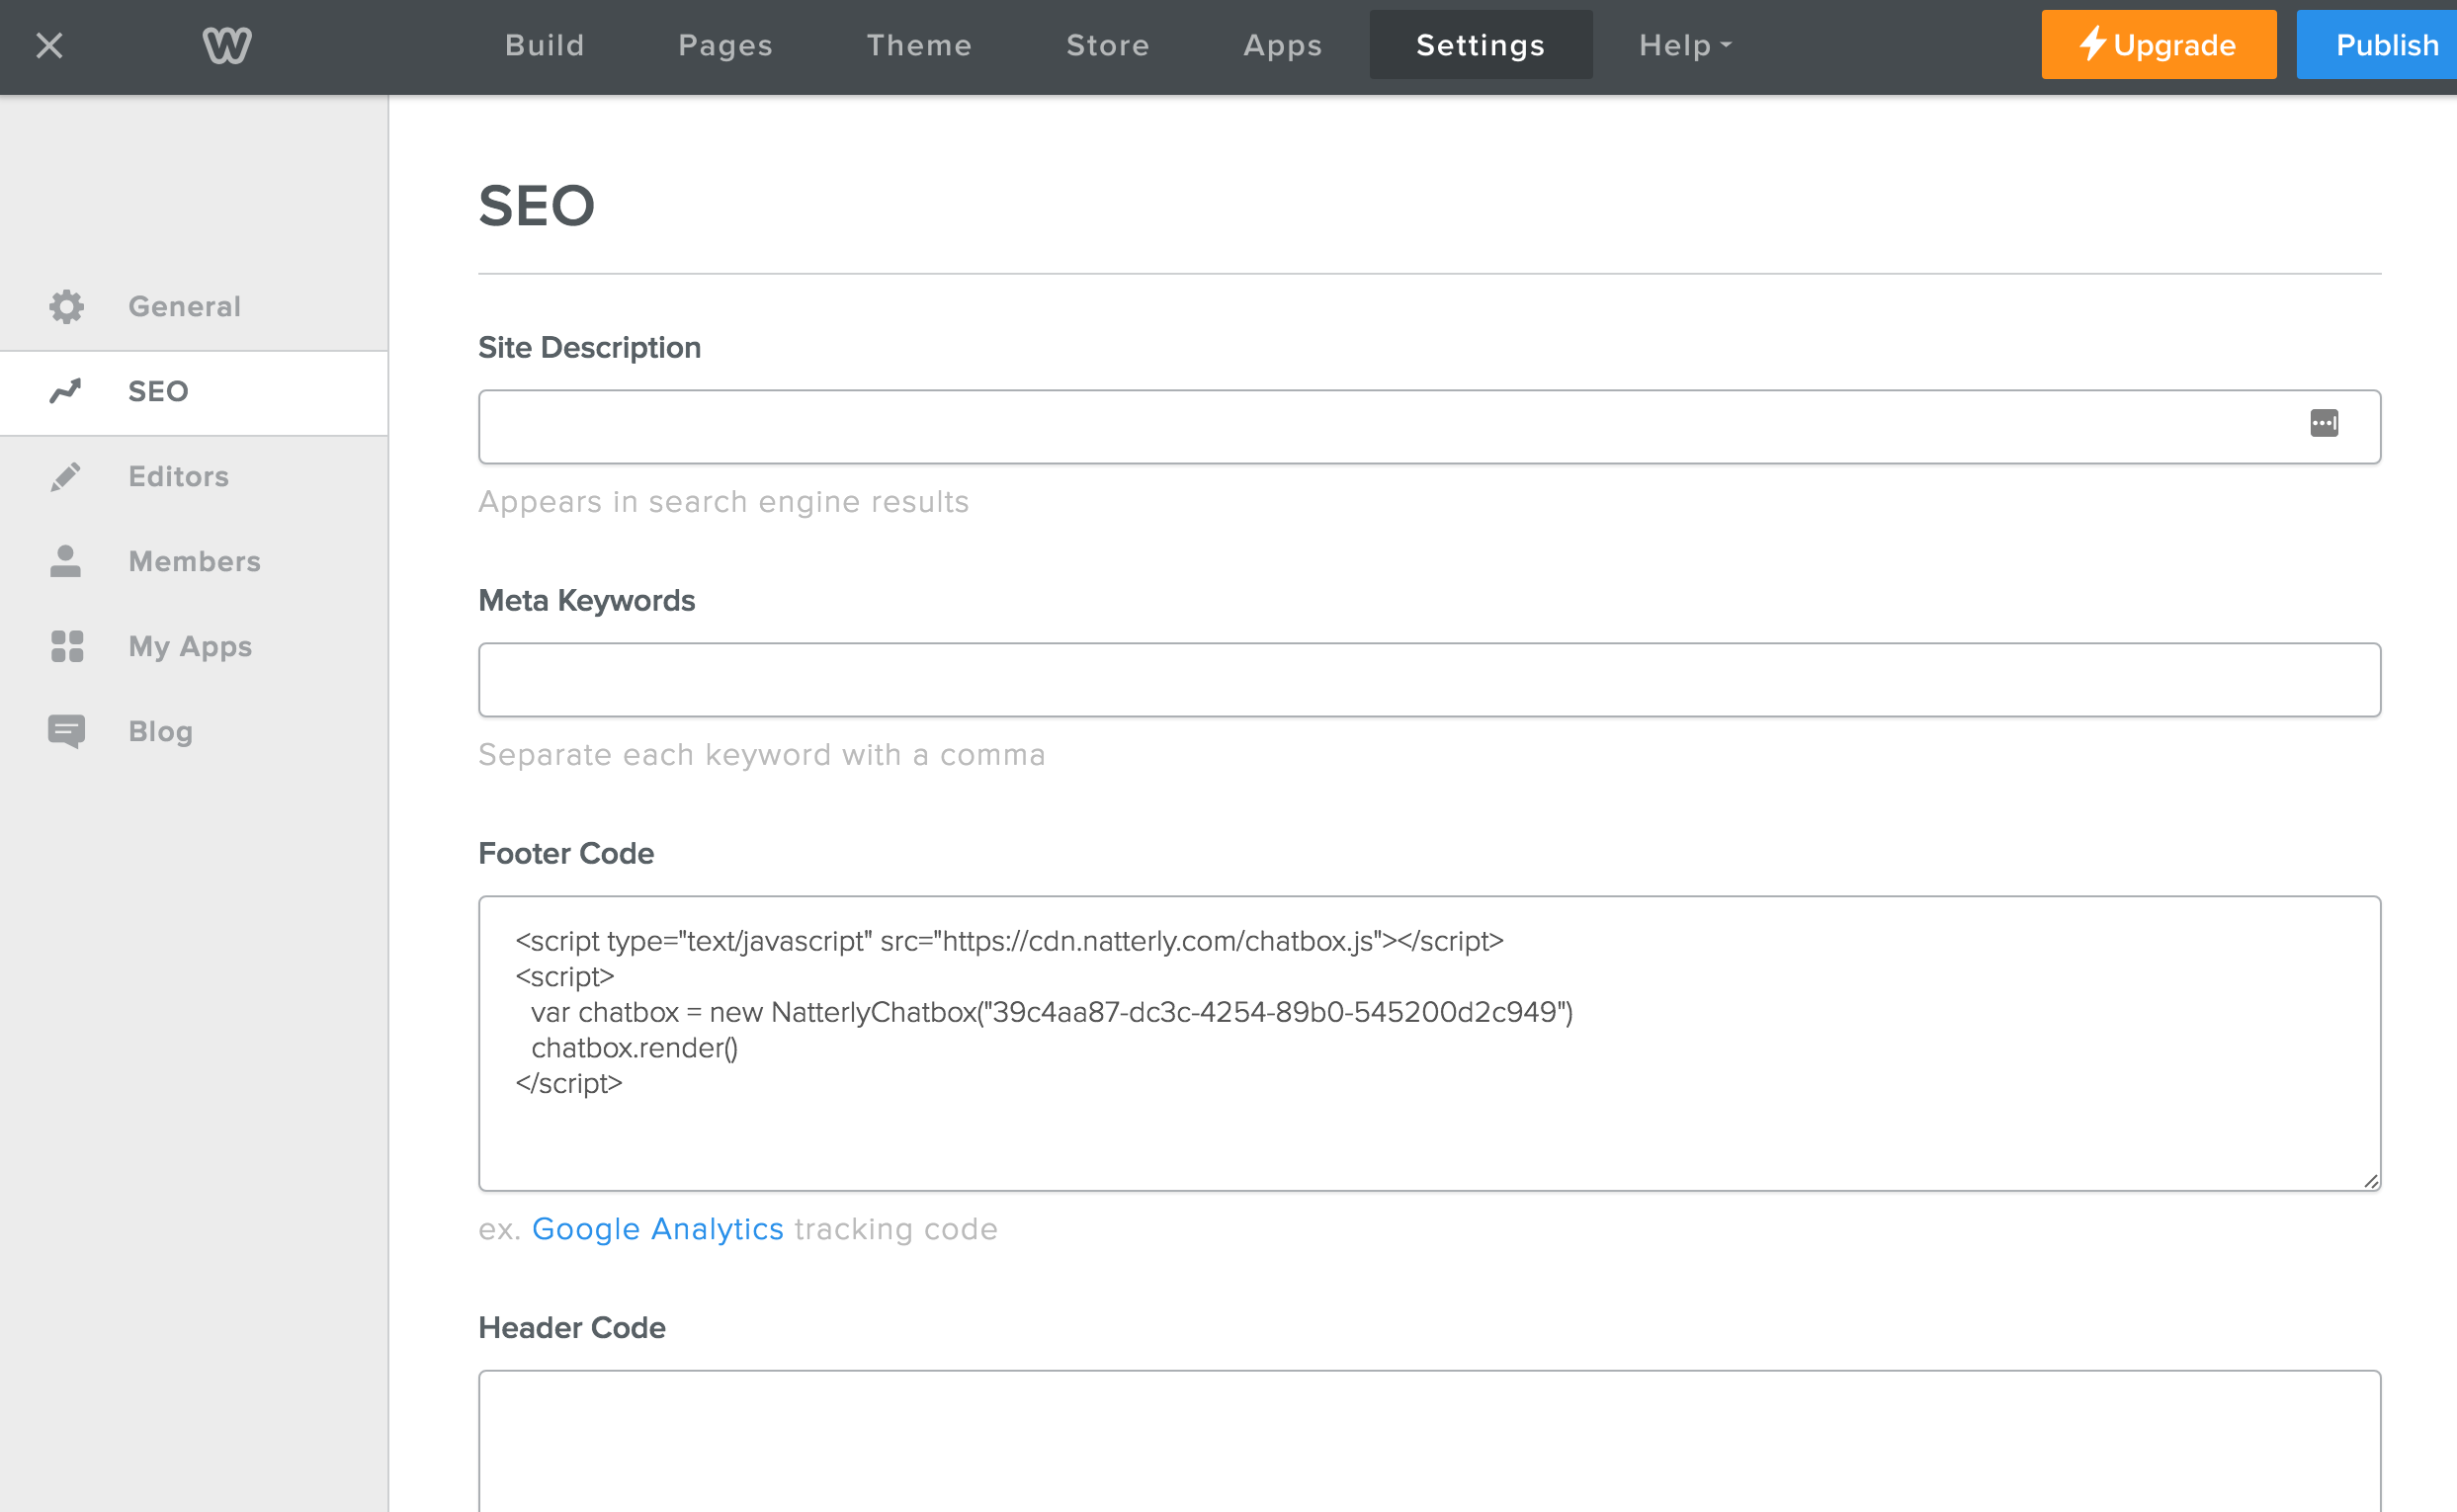The width and height of the screenshot is (2457, 1512).
Task: Click the Members person icon
Action: [66, 561]
